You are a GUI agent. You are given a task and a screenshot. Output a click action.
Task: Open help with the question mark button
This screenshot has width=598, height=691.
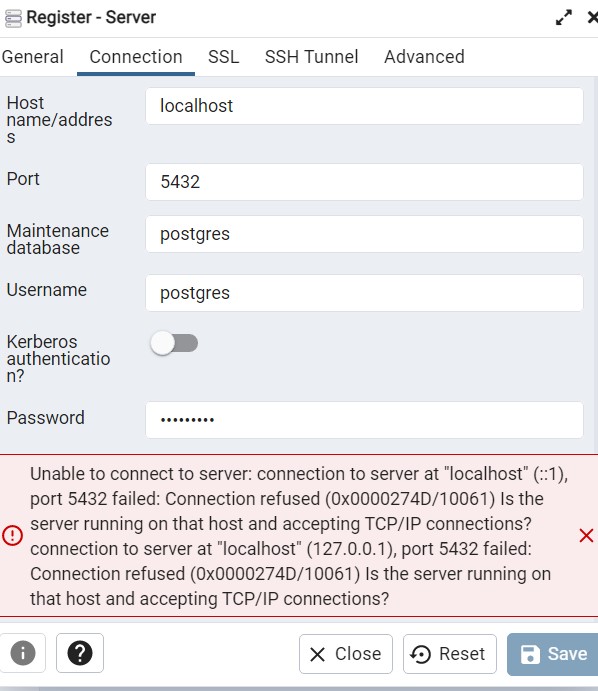pos(80,653)
